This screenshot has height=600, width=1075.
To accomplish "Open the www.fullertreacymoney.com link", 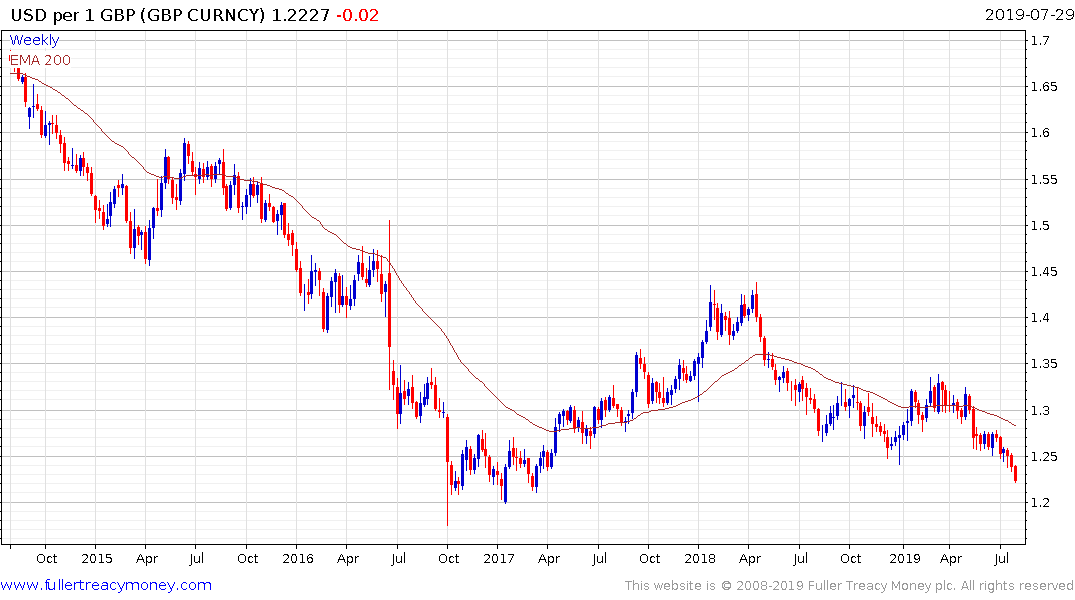I will 106,585.
